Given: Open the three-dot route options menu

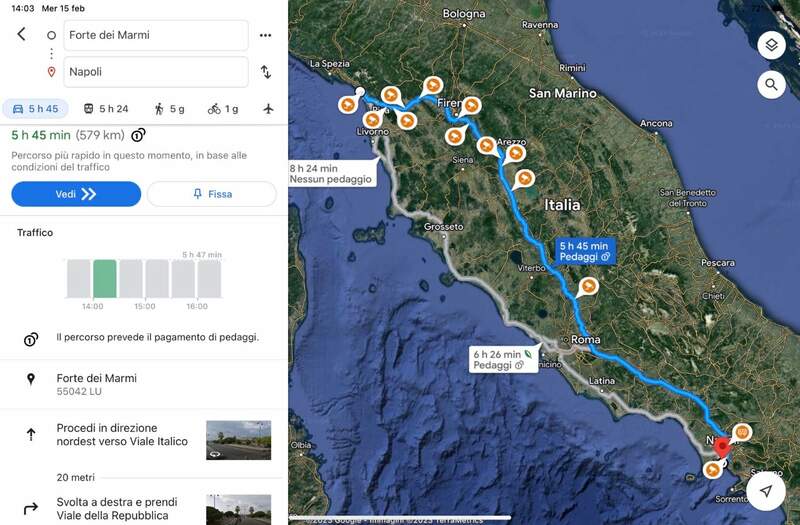Looking at the screenshot, I should coord(265,35).
